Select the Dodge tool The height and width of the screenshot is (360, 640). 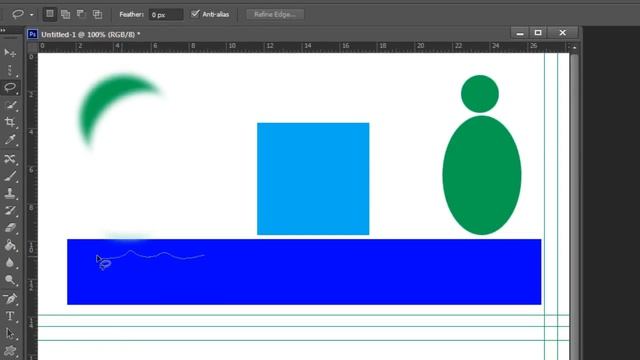10,280
